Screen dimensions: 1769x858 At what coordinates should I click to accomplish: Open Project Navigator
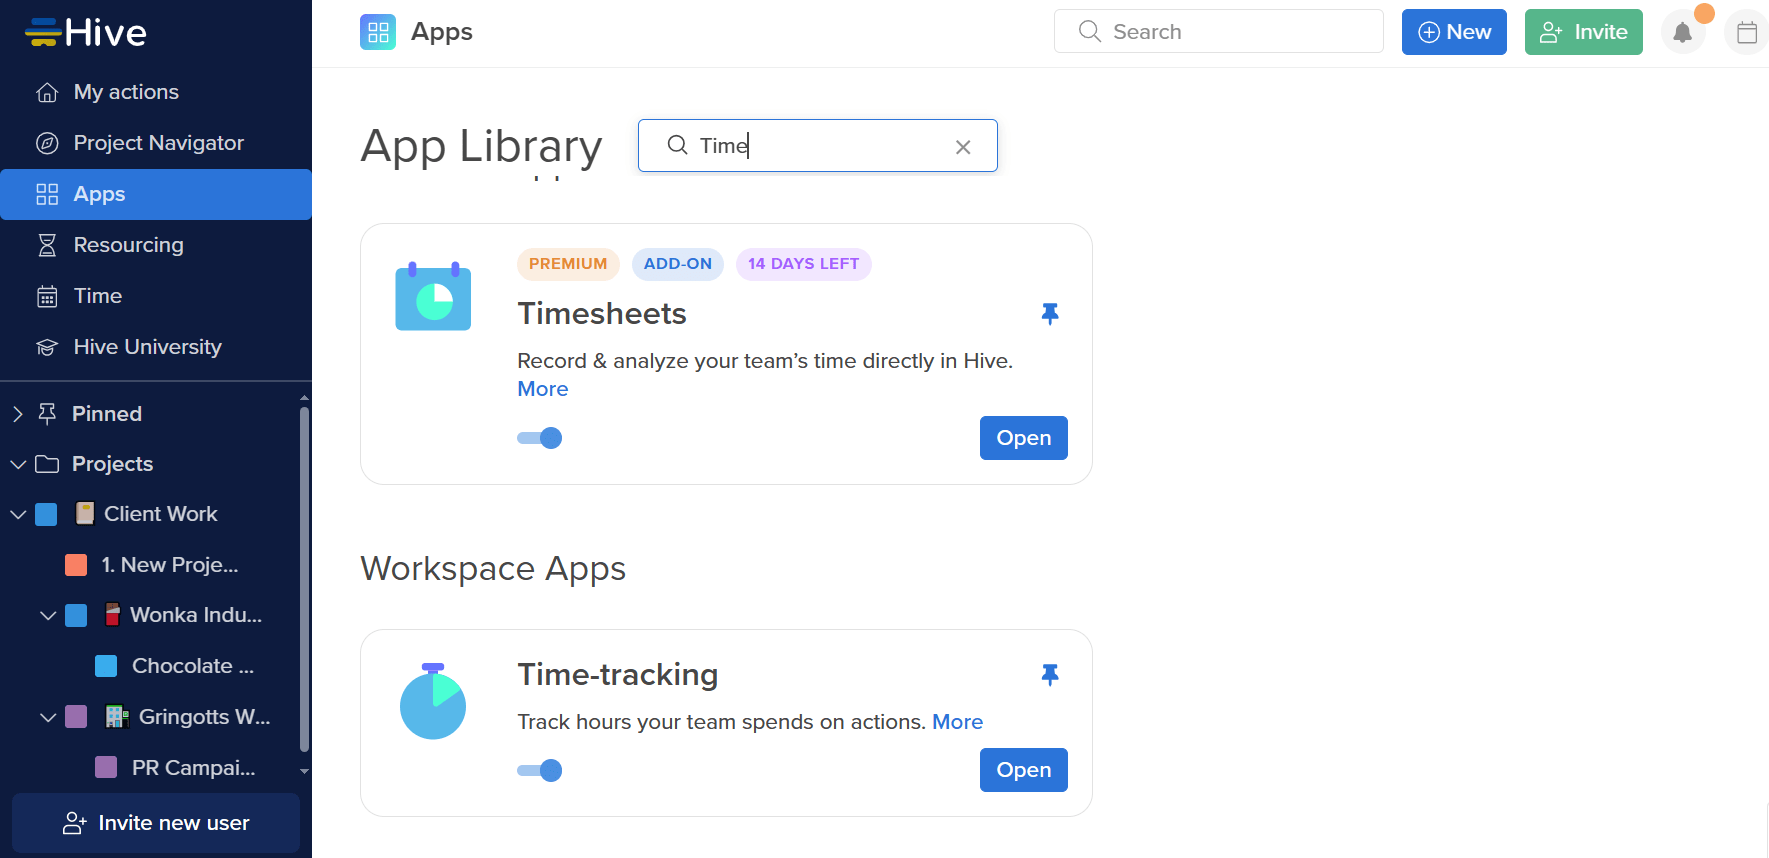pyautogui.click(x=156, y=143)
